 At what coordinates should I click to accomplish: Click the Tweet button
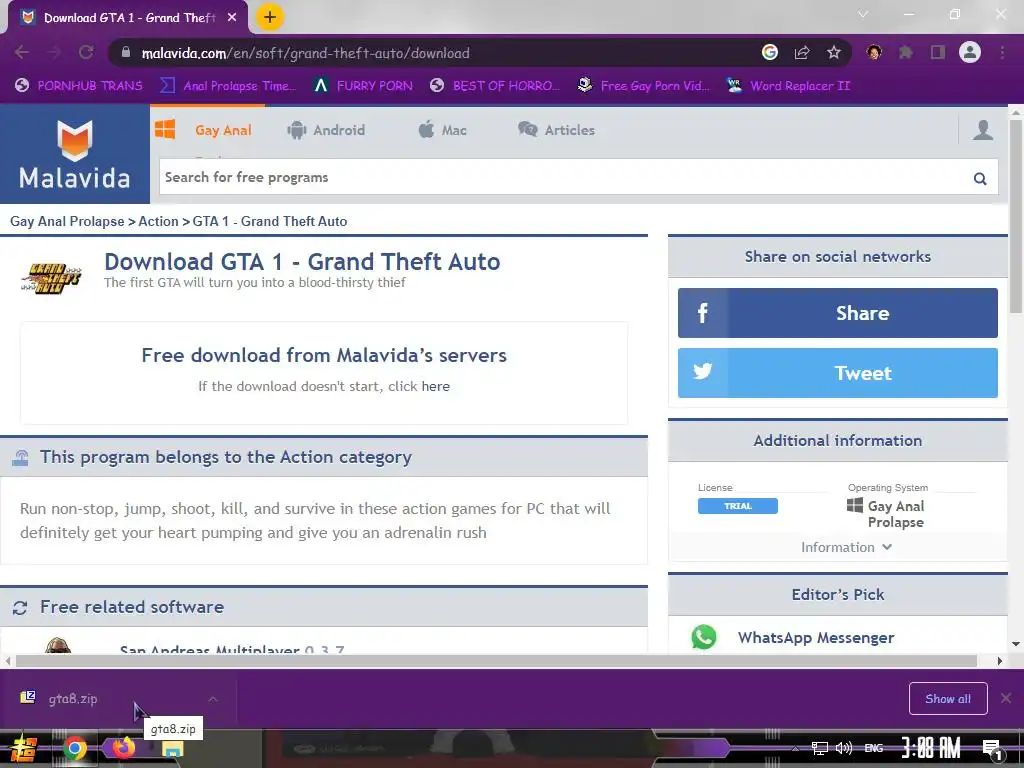[837, 373]
